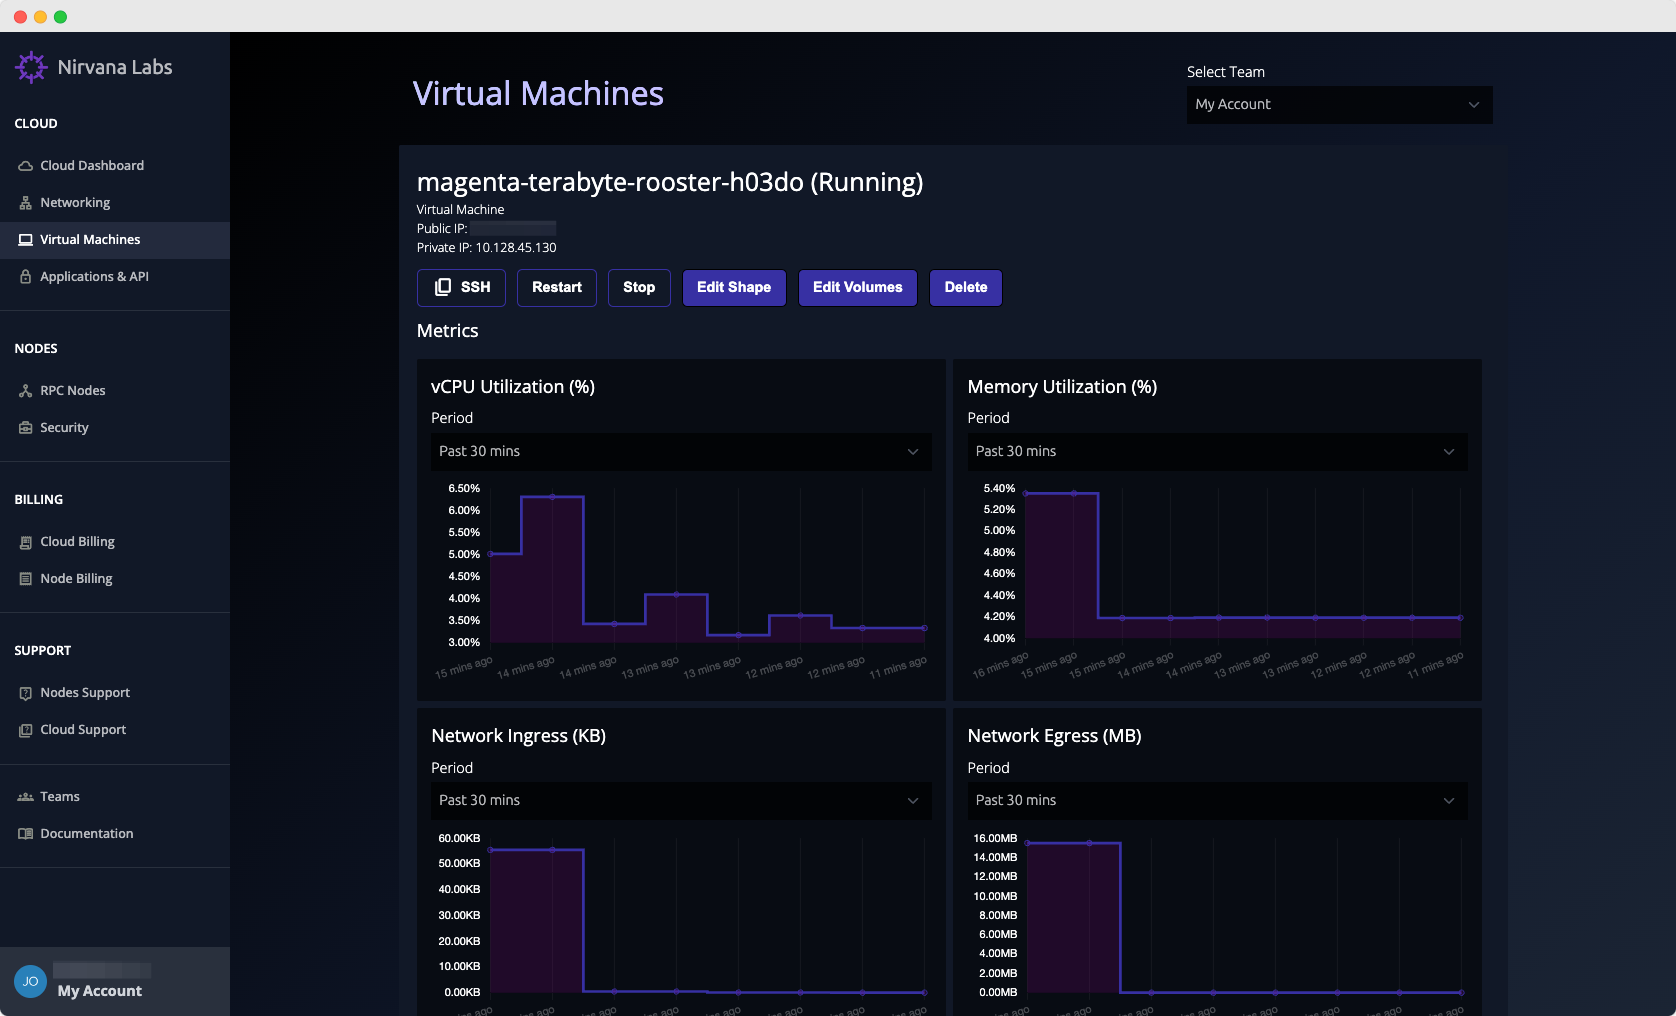Click the Cloud Dashboard cloud icon

tap(26, 166)
